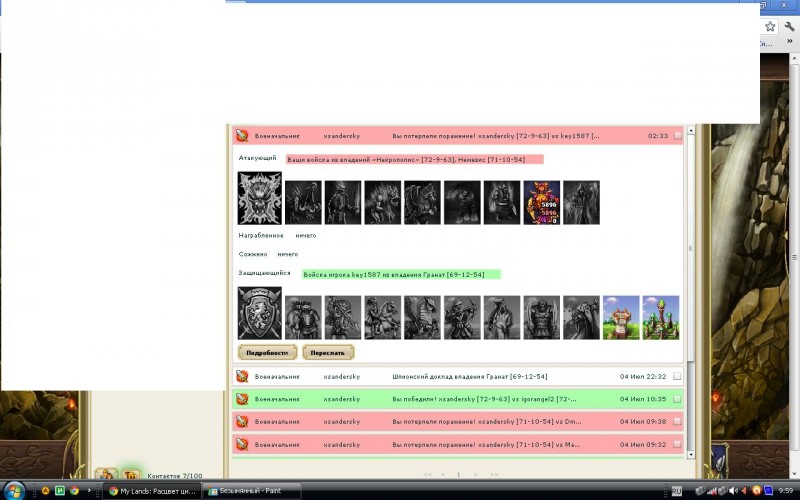Click the colored red-roofed tower building
Screen dimensions: 800x500
click(621, 317)
